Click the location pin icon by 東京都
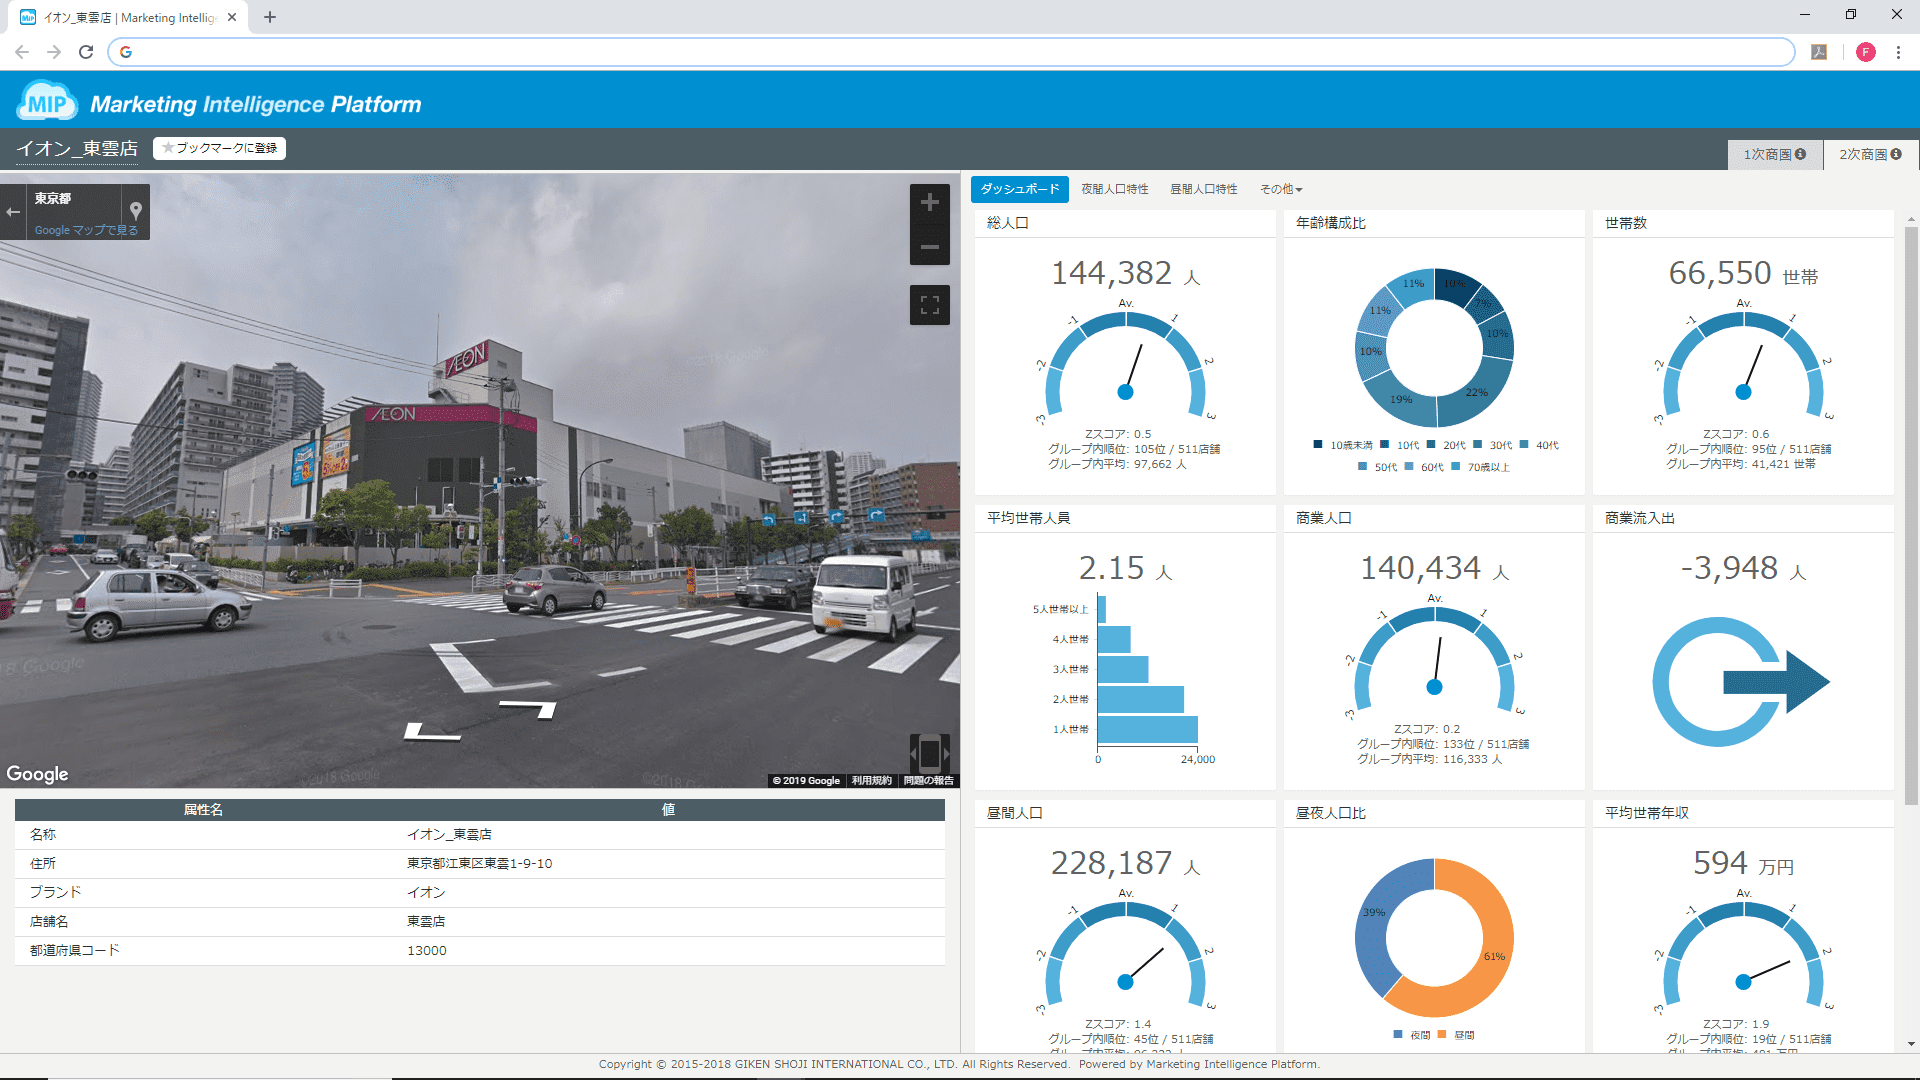This screenshot has width=1920, height=1080. coord(136,210)
